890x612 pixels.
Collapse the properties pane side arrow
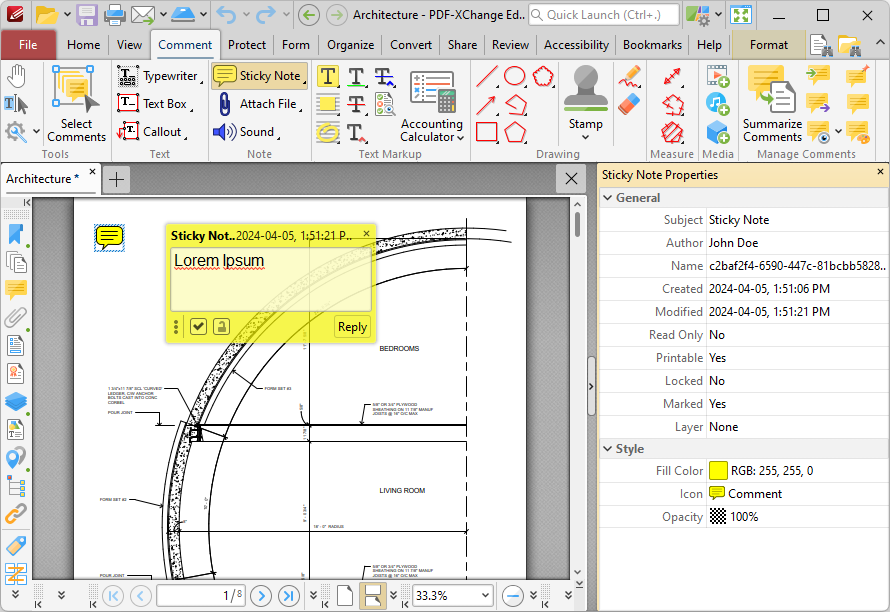591,386
